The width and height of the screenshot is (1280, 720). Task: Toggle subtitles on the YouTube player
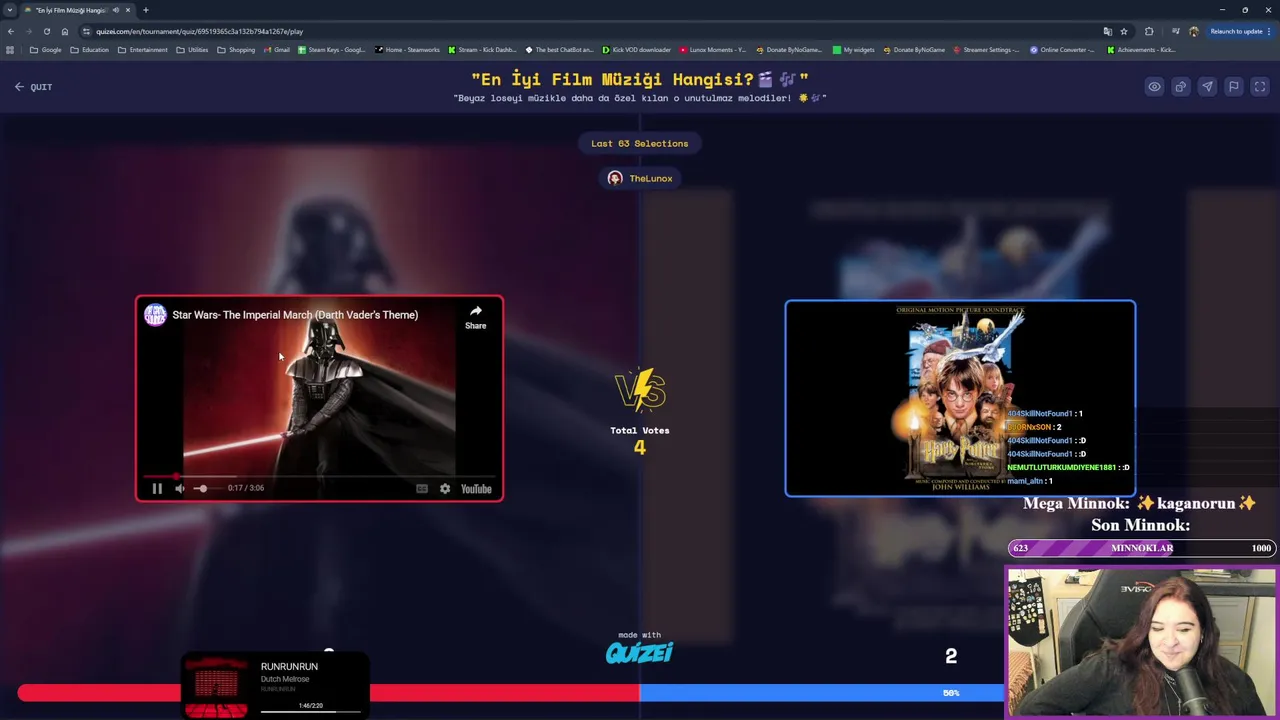click(x=422, y=488)
